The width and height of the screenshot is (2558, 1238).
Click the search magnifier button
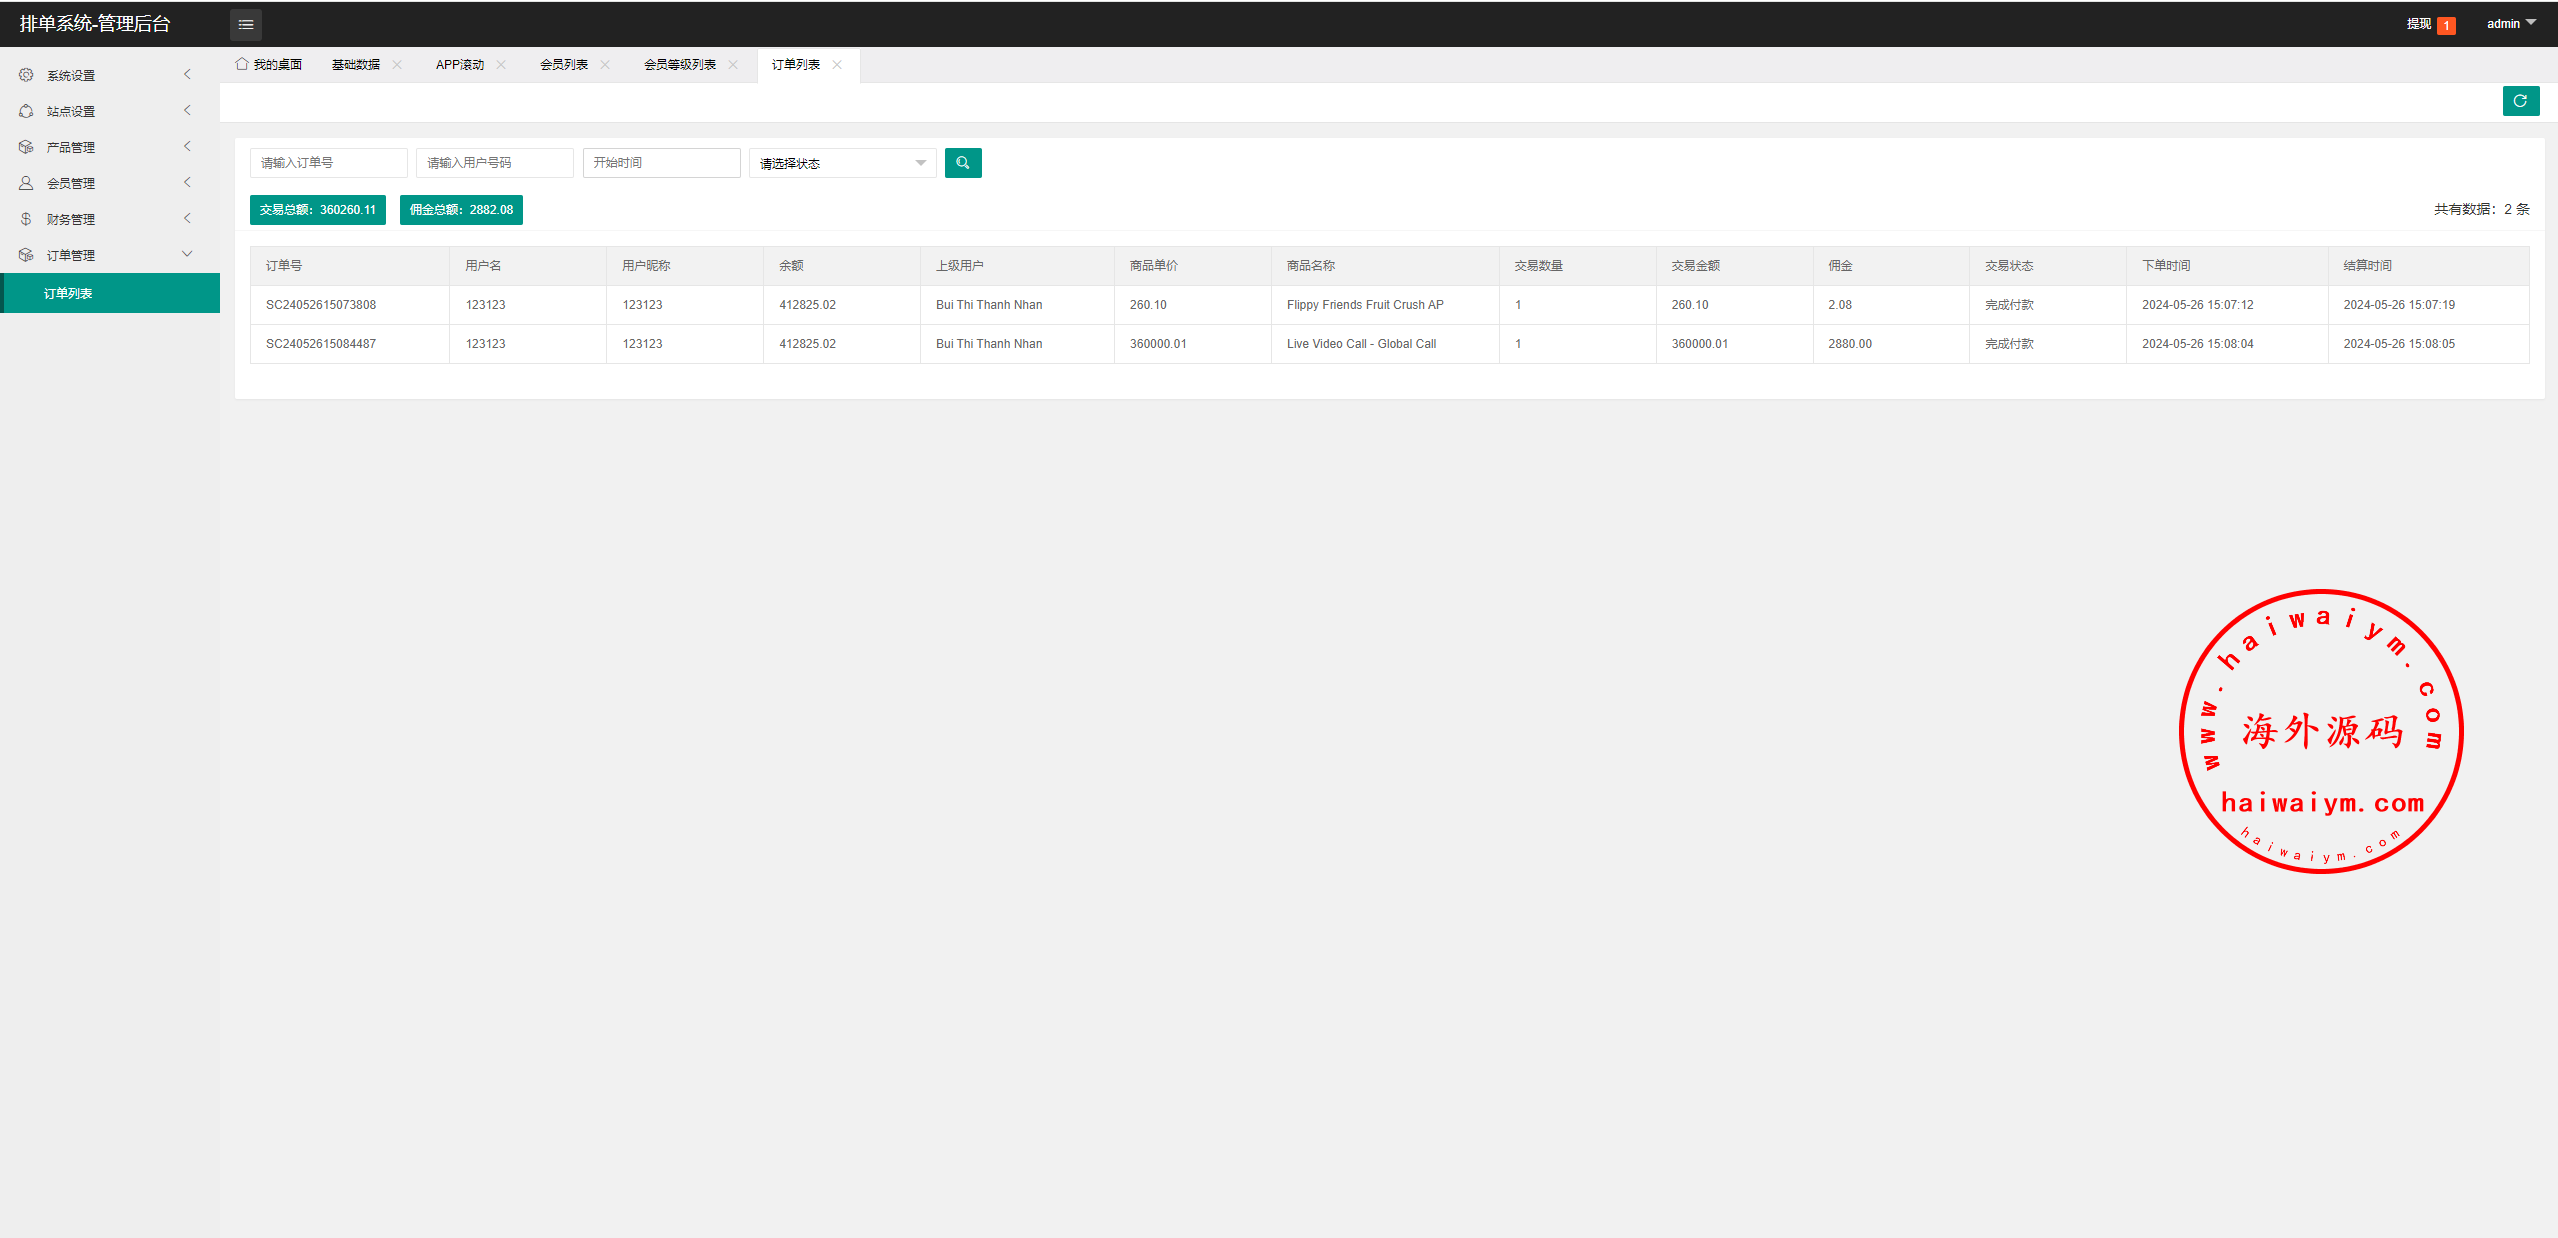(x=962, y=163)
